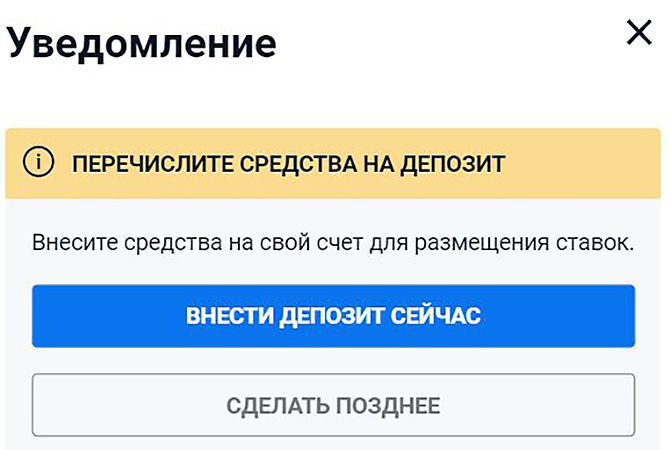The image size is (671, 450).
Task: Click the word ДЕПОЗИТ in the yellow banner
Action: (x=455, y=163)
